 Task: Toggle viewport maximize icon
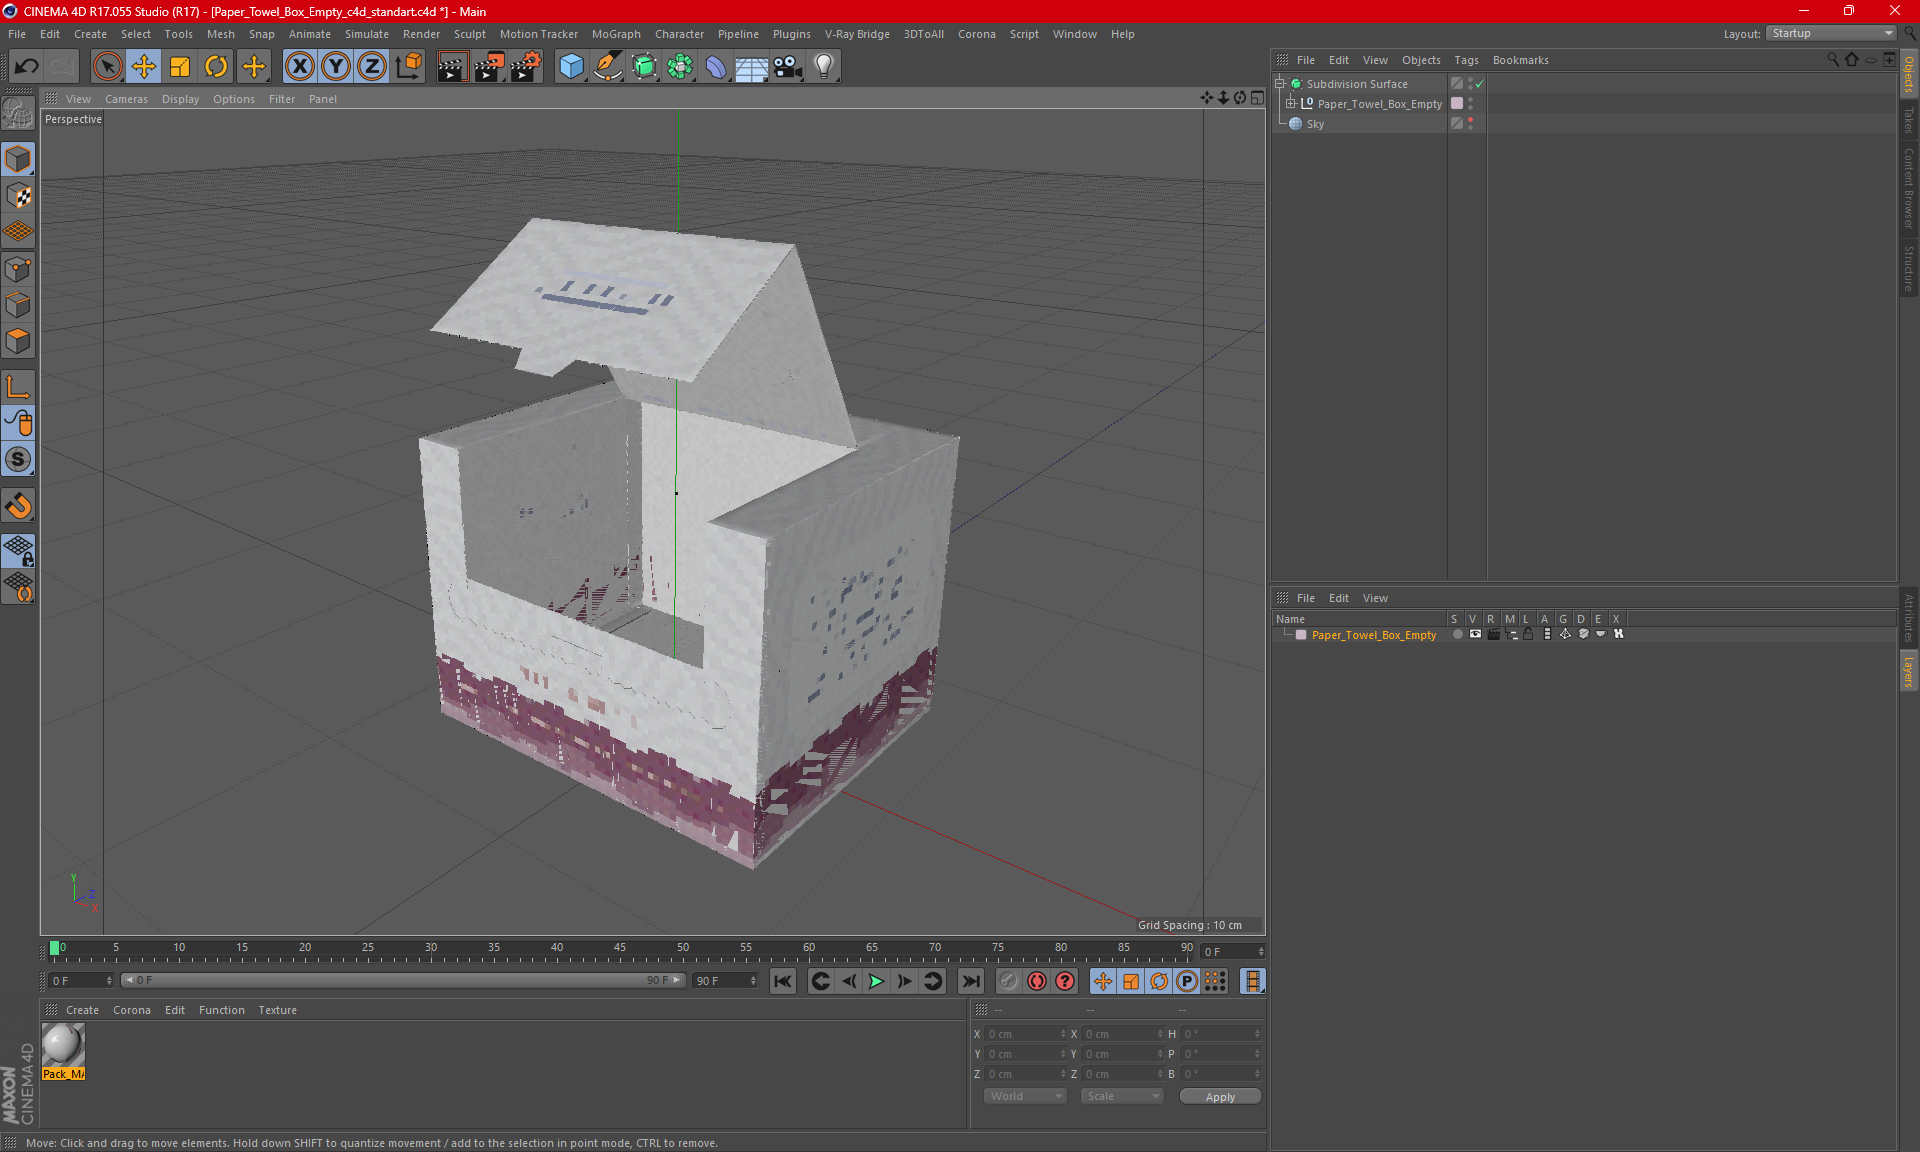tap(1258, 98)
